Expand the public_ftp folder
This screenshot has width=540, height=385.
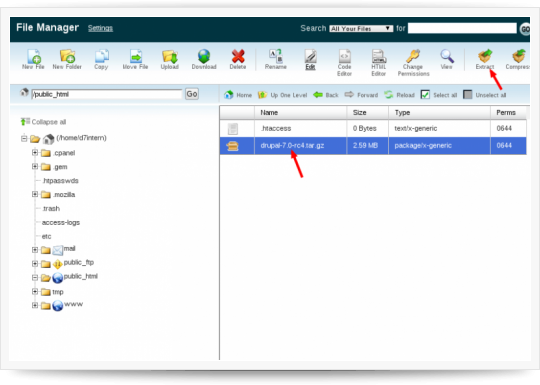pyautogui.click(x=35, y=264)
